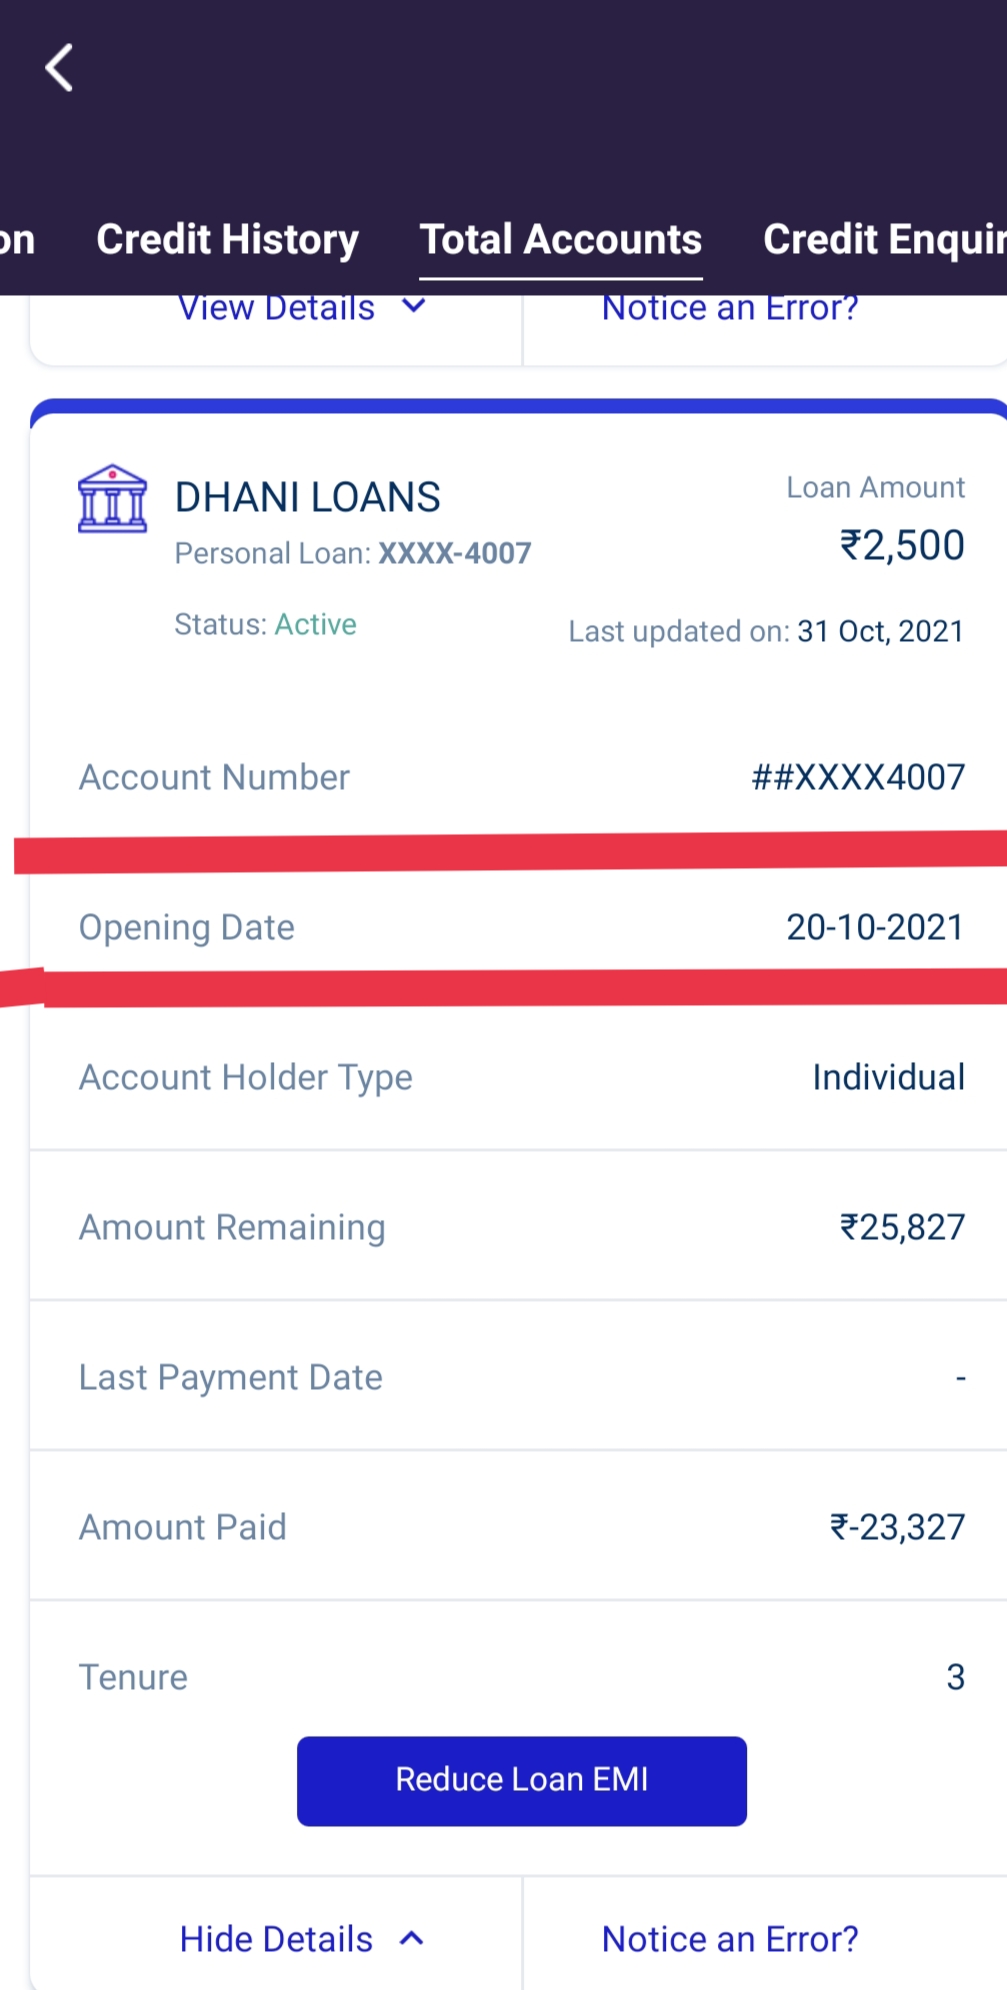Image resolution: width=1007 pixels, height=1990 pixels.
Task: Tap the Amount Remaining ₹25,827 value
Action: [x=902, y=1227]
